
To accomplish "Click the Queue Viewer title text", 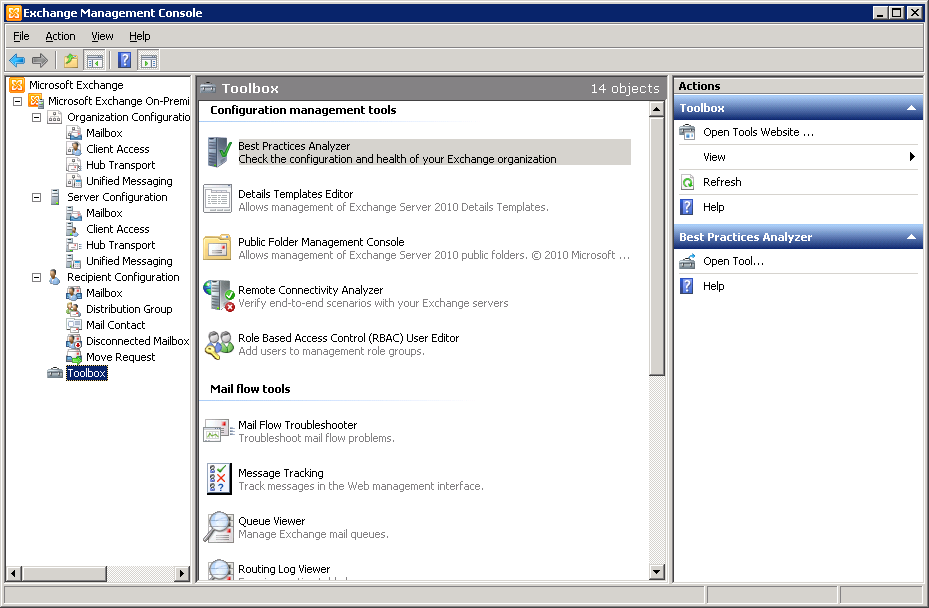I will coord(271,521).
